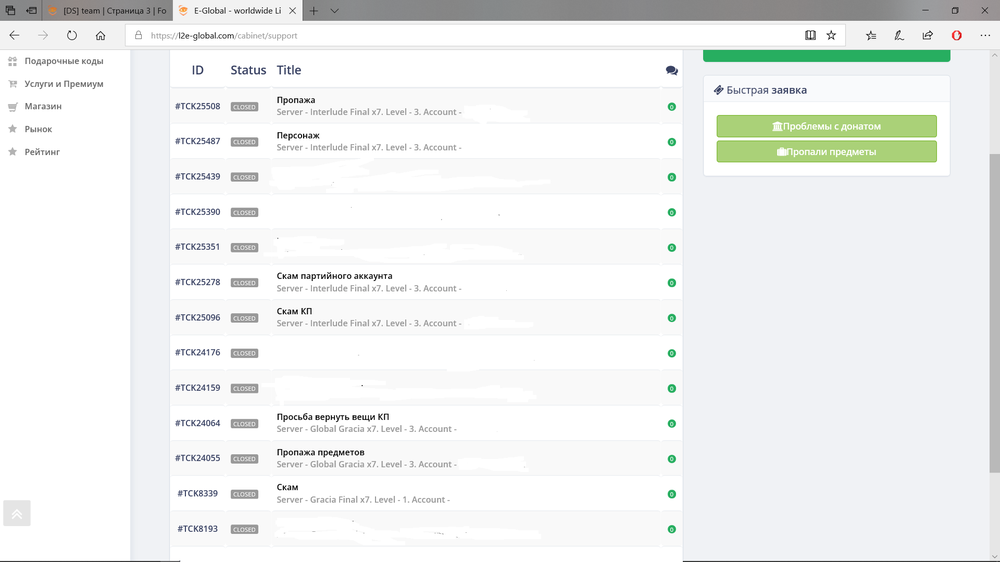Screen dimensions: 1000x562
Task: Add this page to favorites (star)
Action: pyautogui.click(x=831, y=35)
